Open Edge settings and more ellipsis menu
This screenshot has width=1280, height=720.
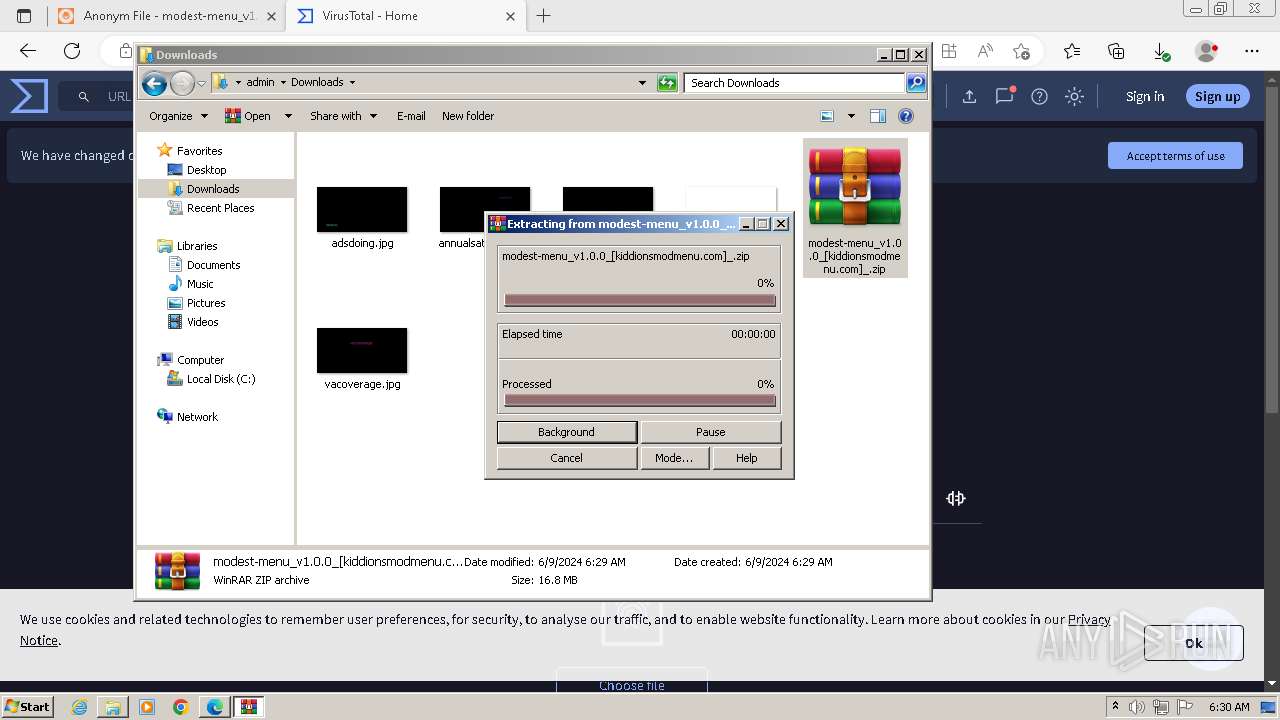click(1252, 51)
